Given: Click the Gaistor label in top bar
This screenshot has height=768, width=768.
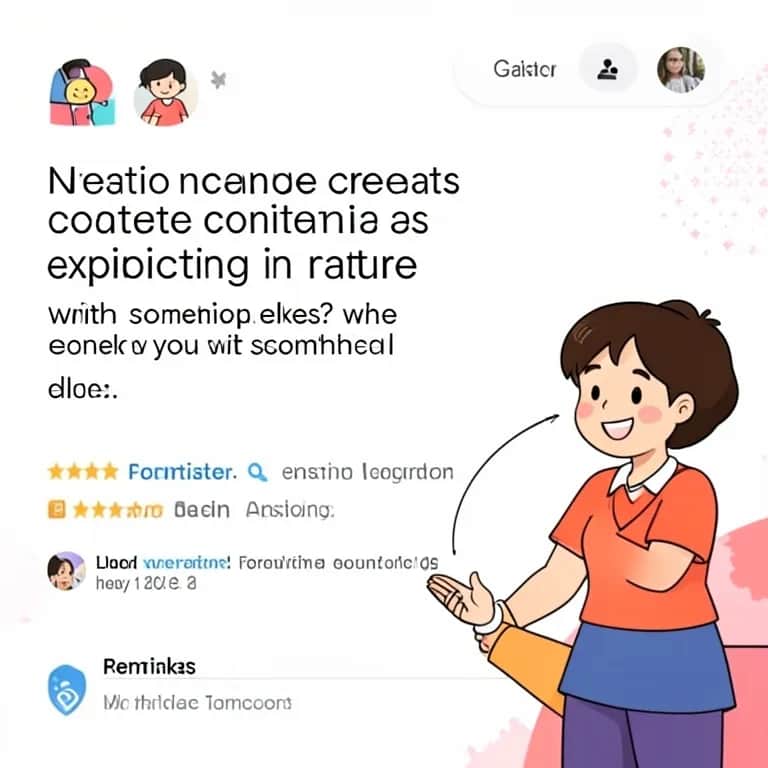Looking at the screenshot, I should pyautogui.click(x=525, y=70).
